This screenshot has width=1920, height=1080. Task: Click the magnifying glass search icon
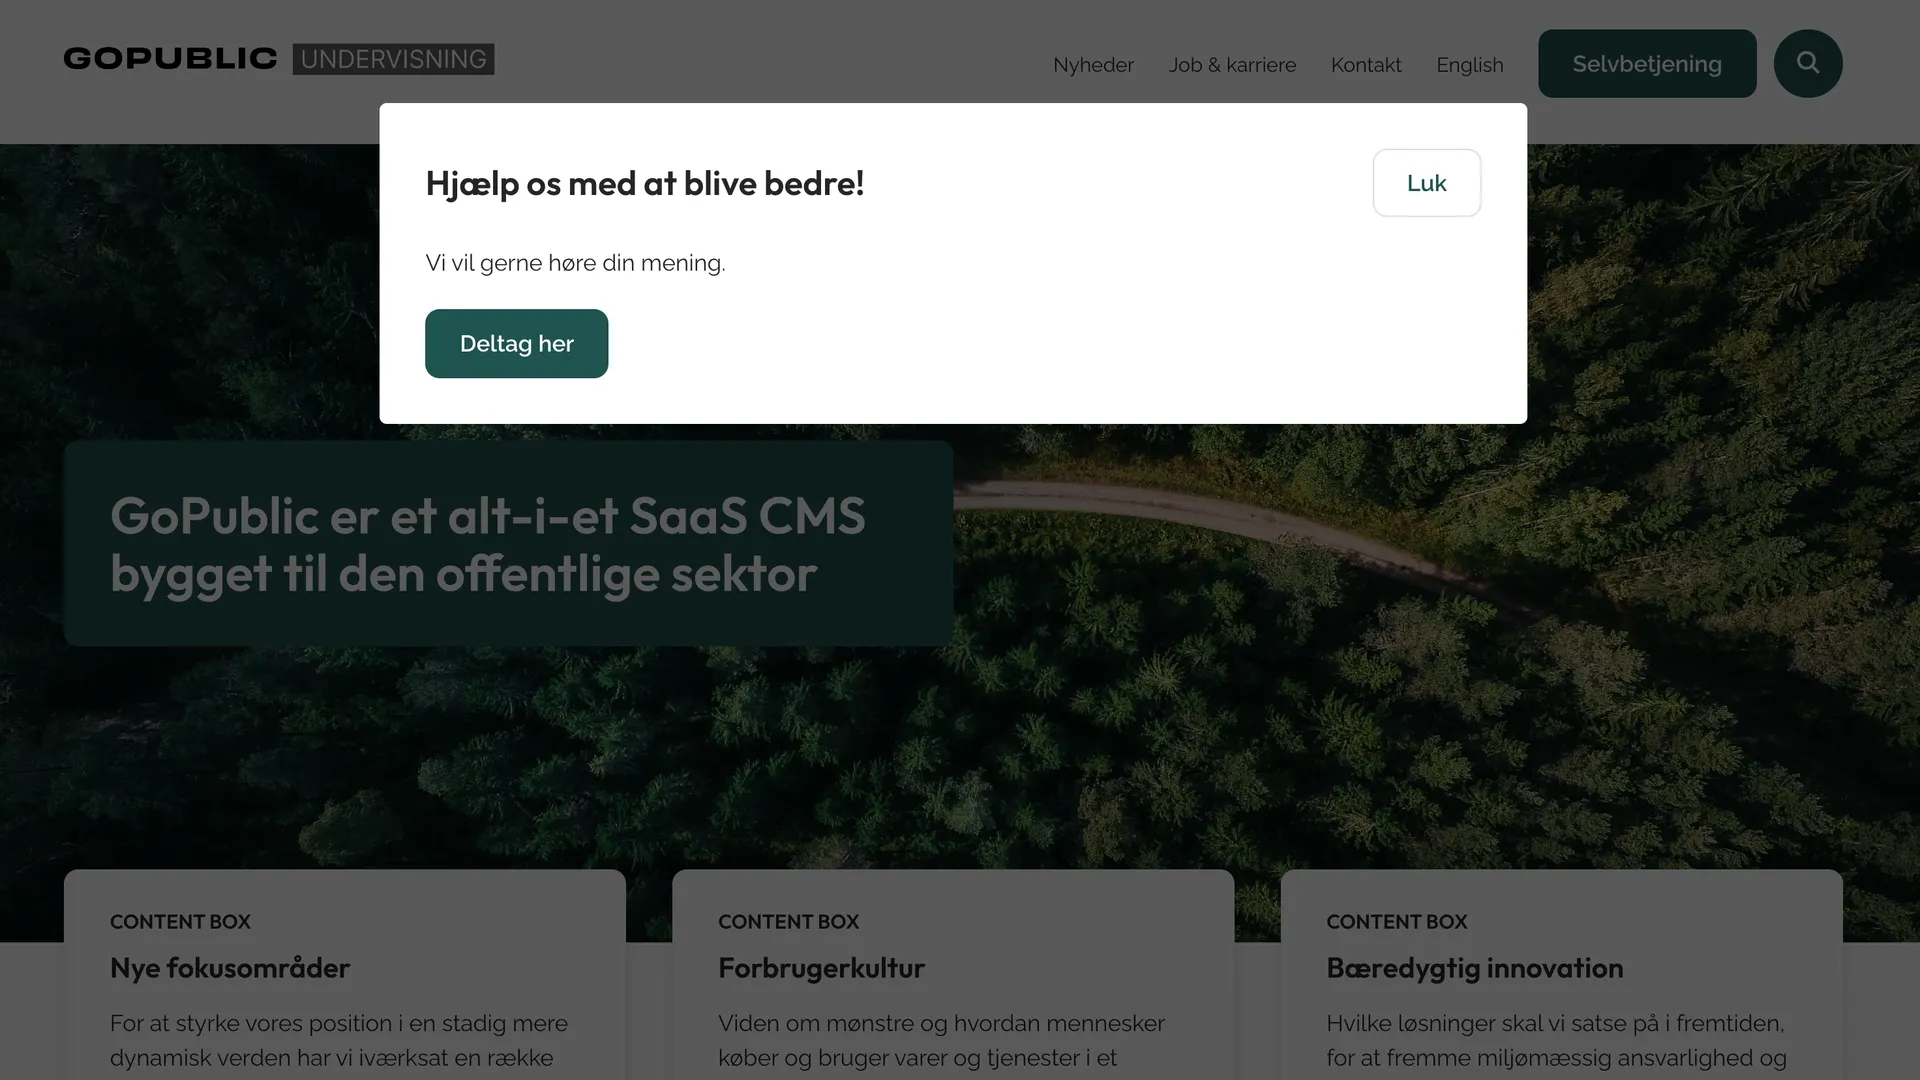[x=1807, y=63]
